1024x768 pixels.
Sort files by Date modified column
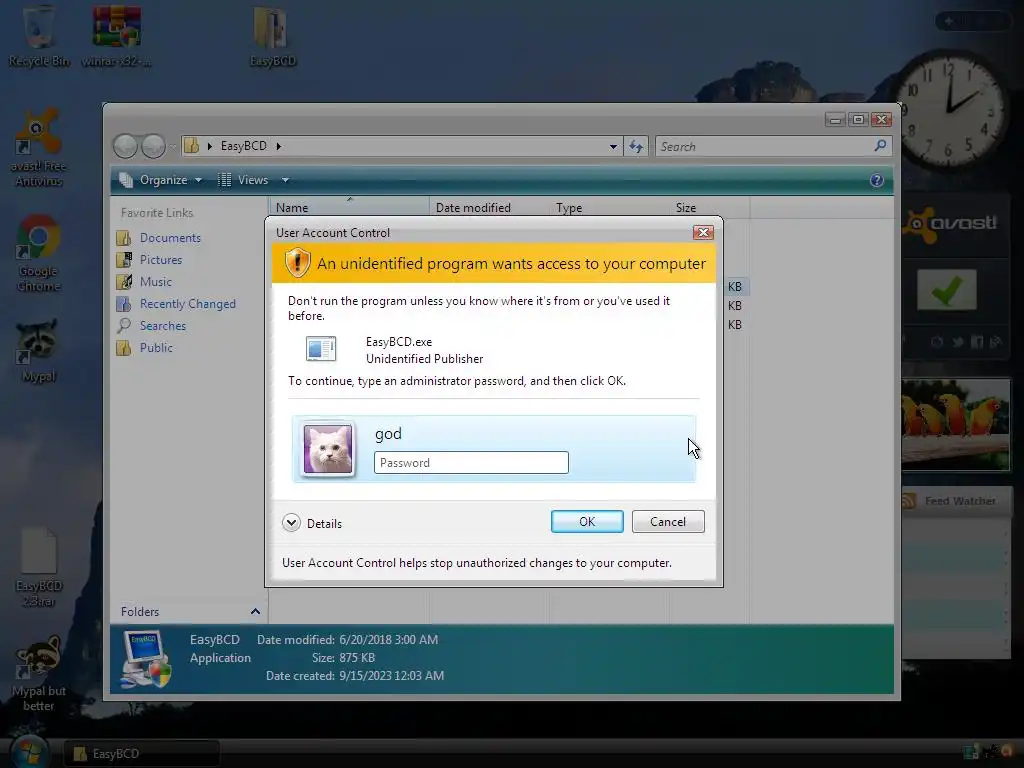point(488,207)
